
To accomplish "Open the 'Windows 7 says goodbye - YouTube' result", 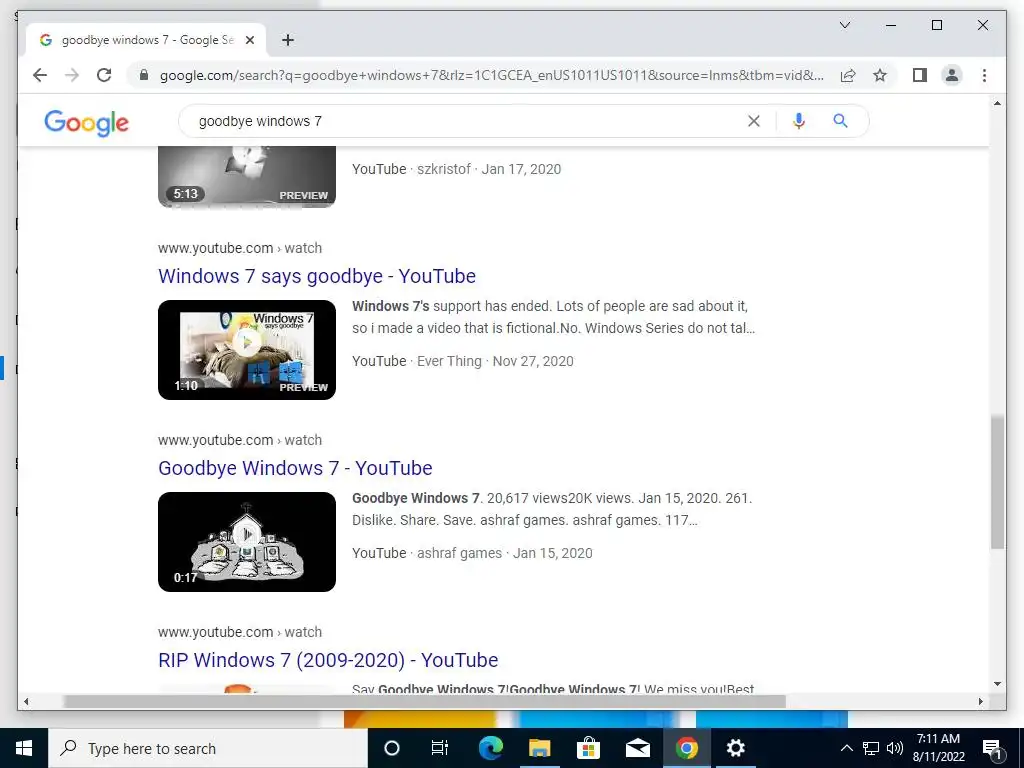I will coord(317,276).
